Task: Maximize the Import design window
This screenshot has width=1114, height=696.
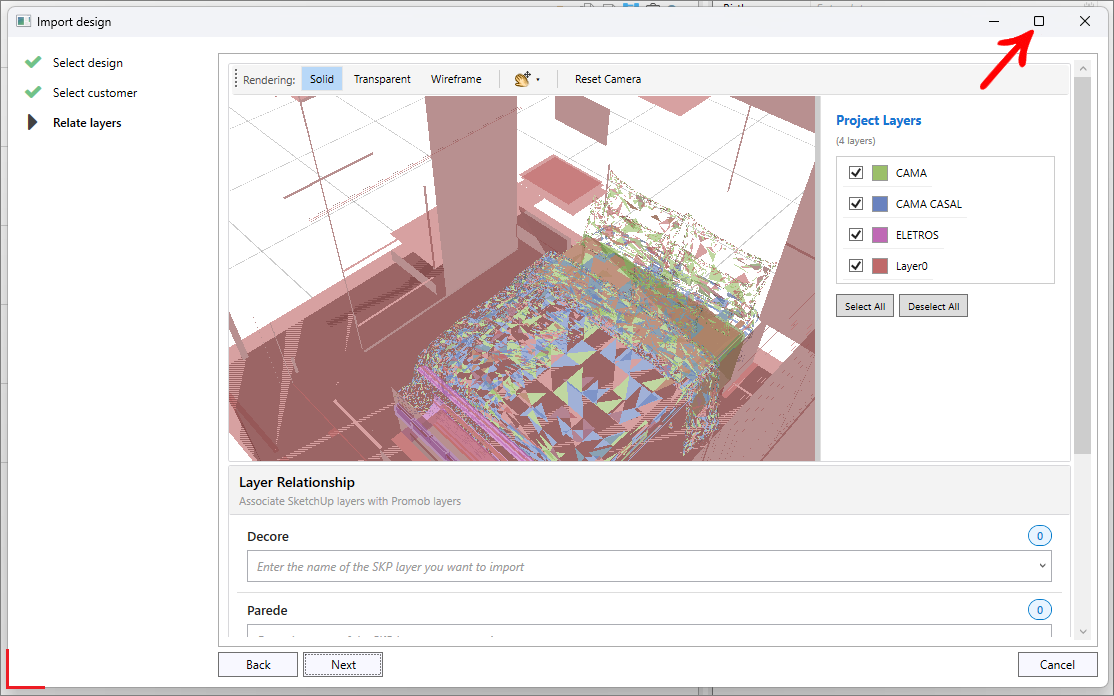Action: point(1039,21)
